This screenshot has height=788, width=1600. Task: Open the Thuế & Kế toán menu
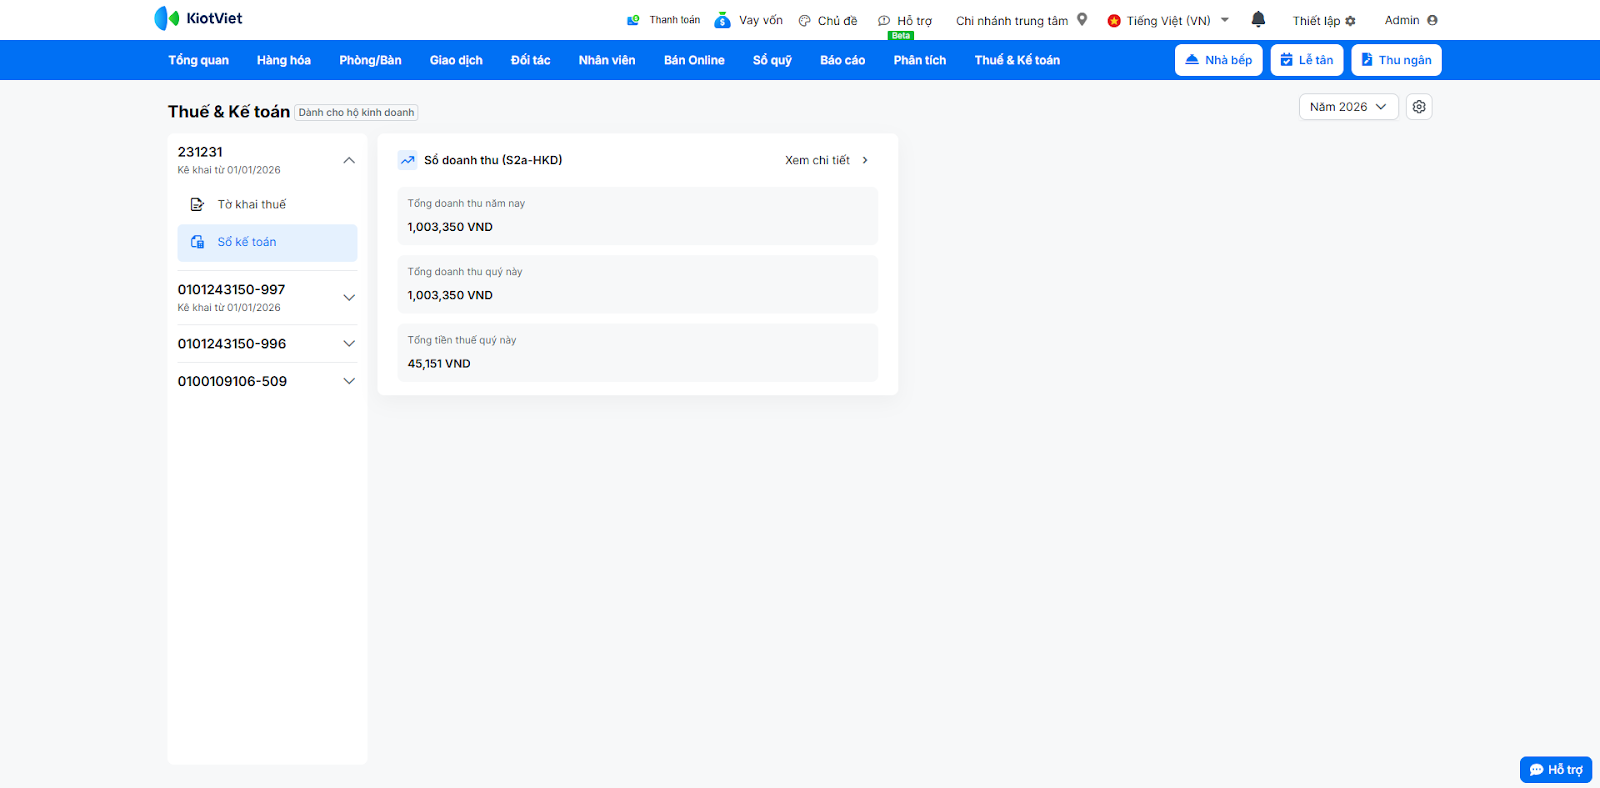1017,60
